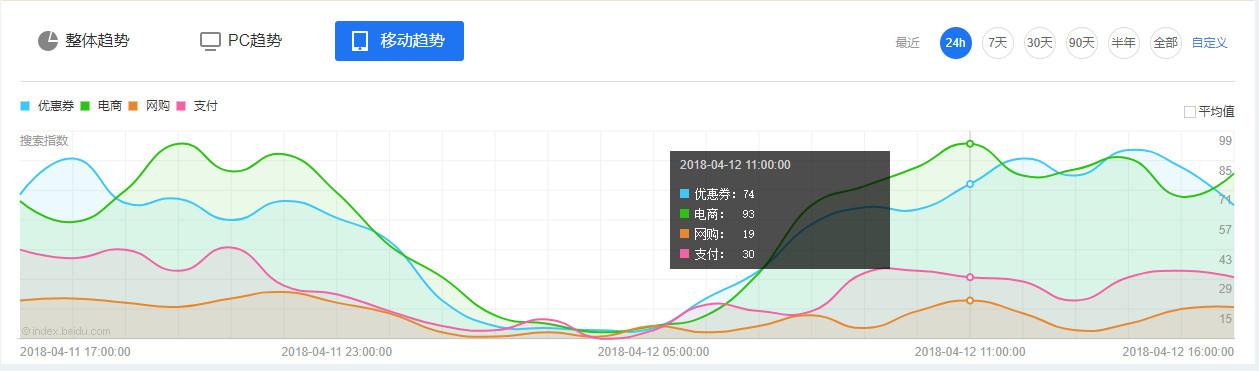Toggle the 支付 legend series

197,105
